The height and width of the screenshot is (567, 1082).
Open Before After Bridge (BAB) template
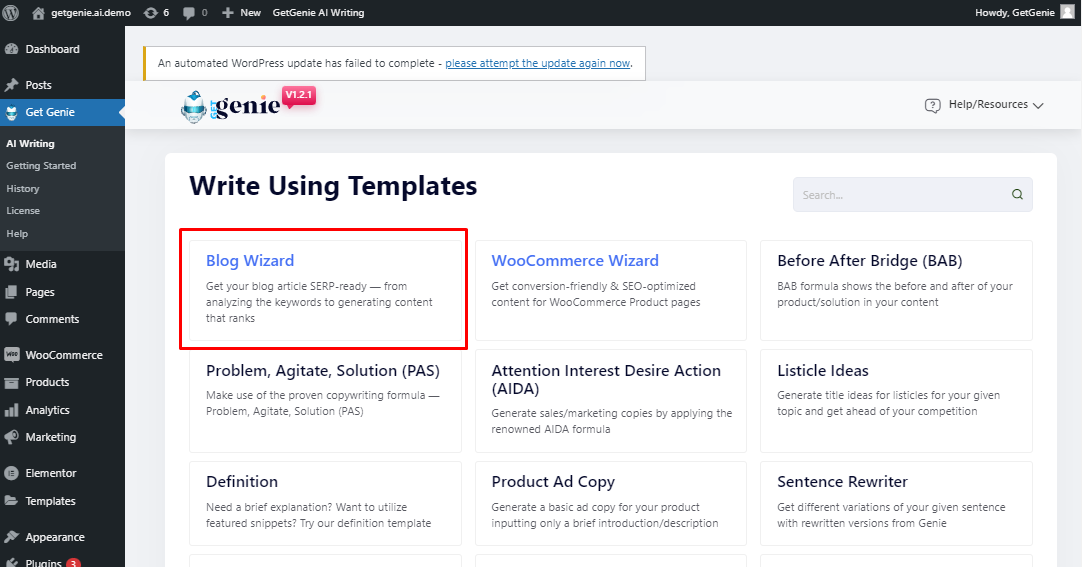896,290
